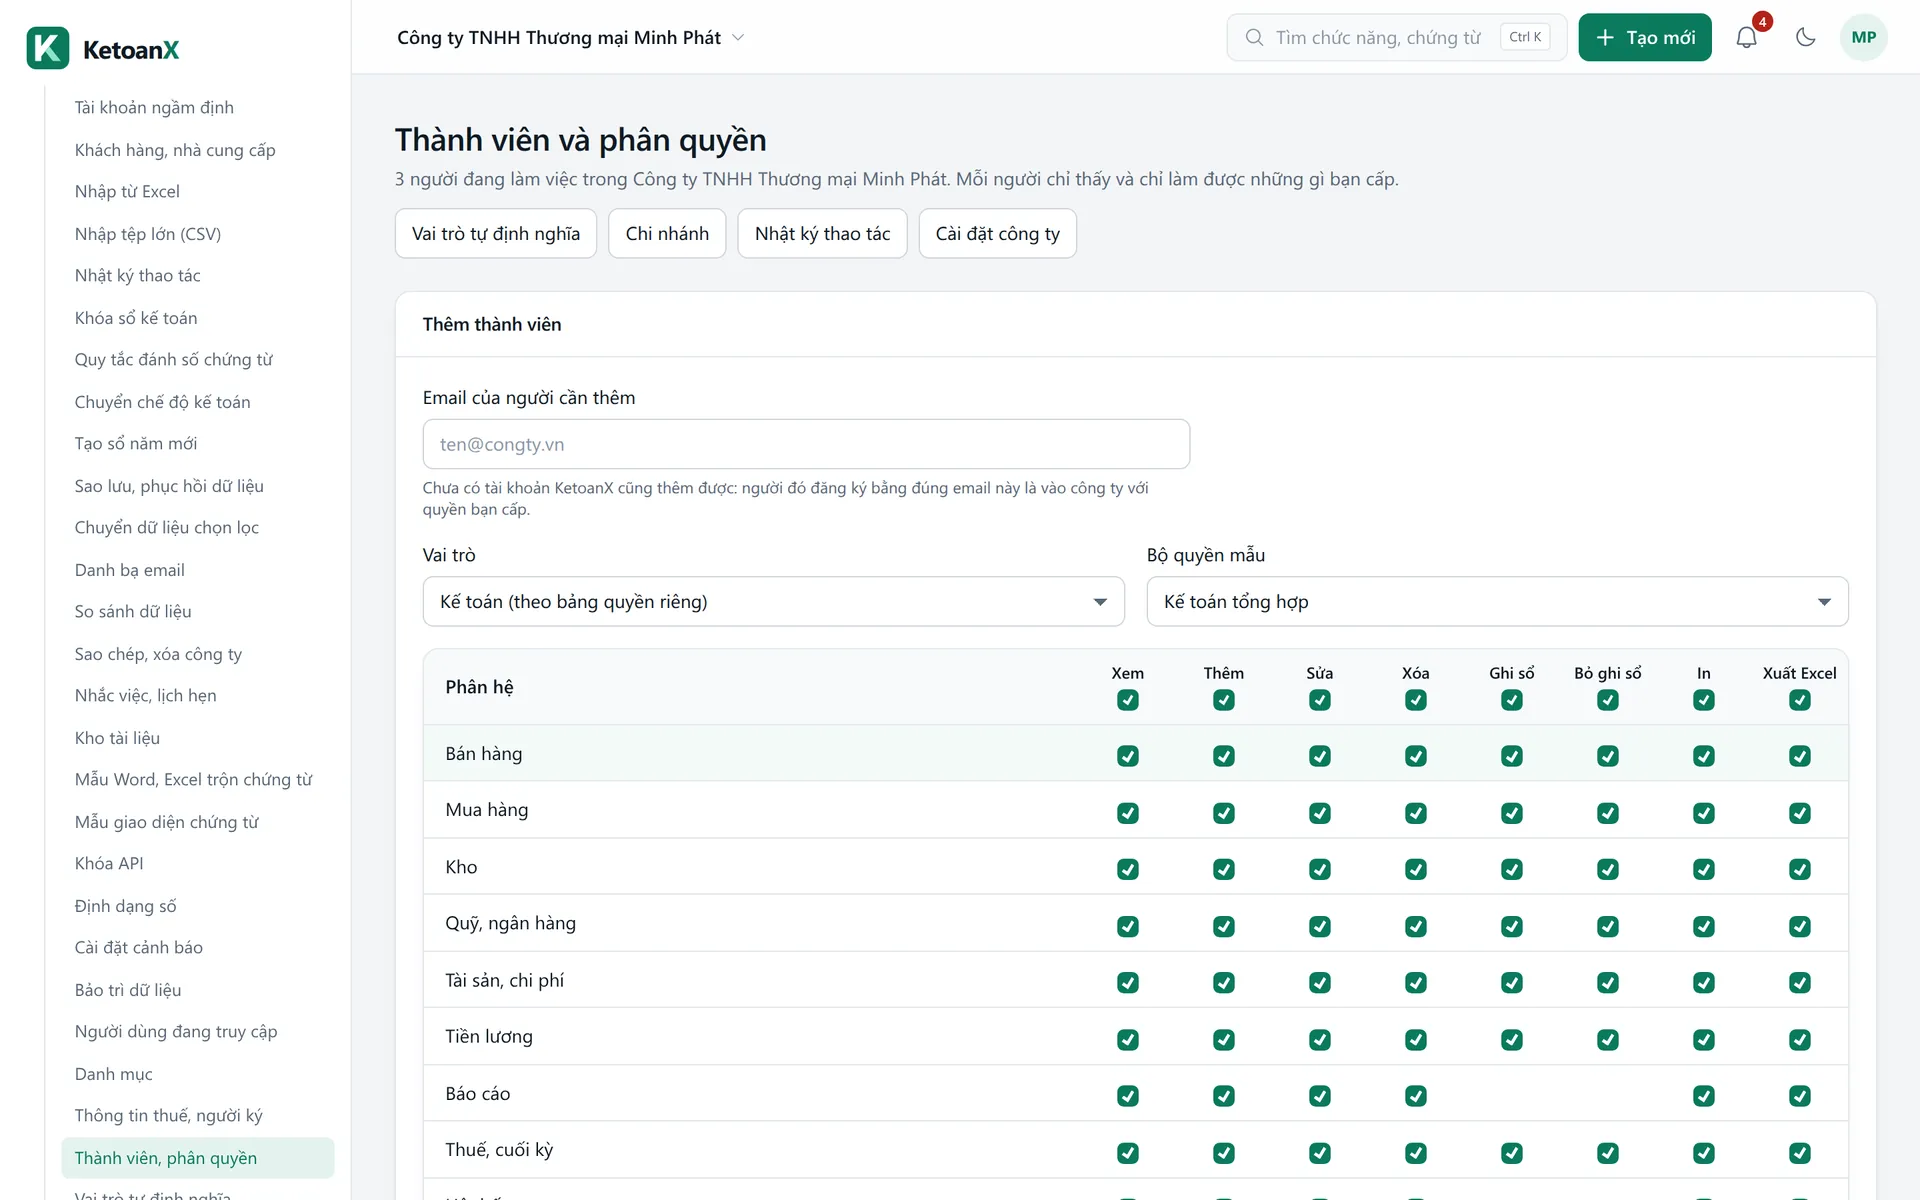
Task: Select Thành viên, phân quyền in sidebar
Action: click(x=198, y=1158)
